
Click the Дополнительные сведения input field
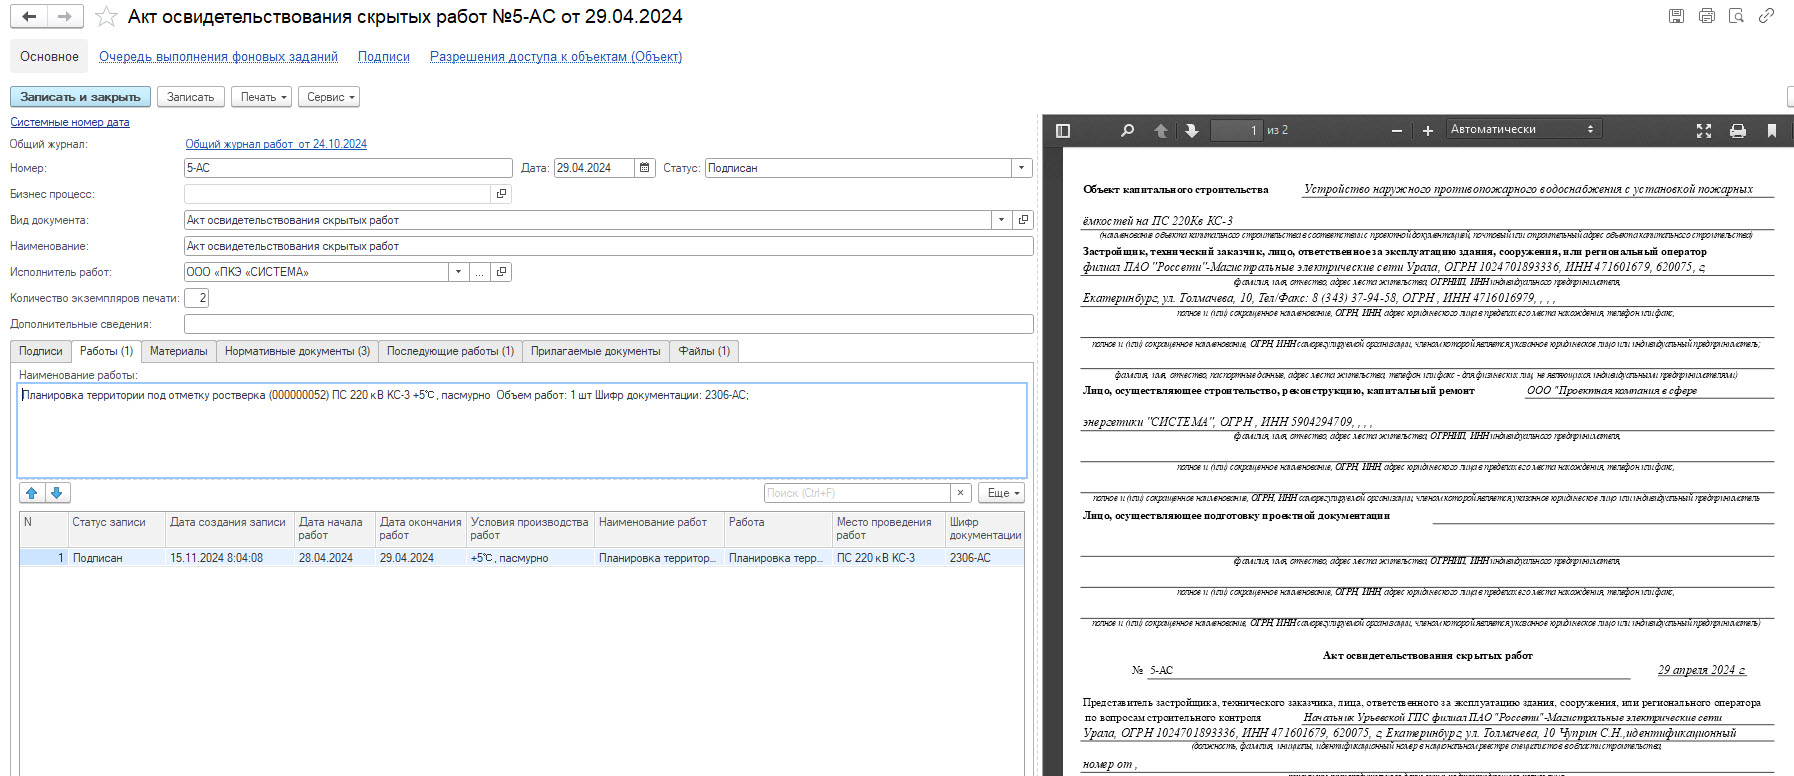pyautogui.click(x=608, y=324)
